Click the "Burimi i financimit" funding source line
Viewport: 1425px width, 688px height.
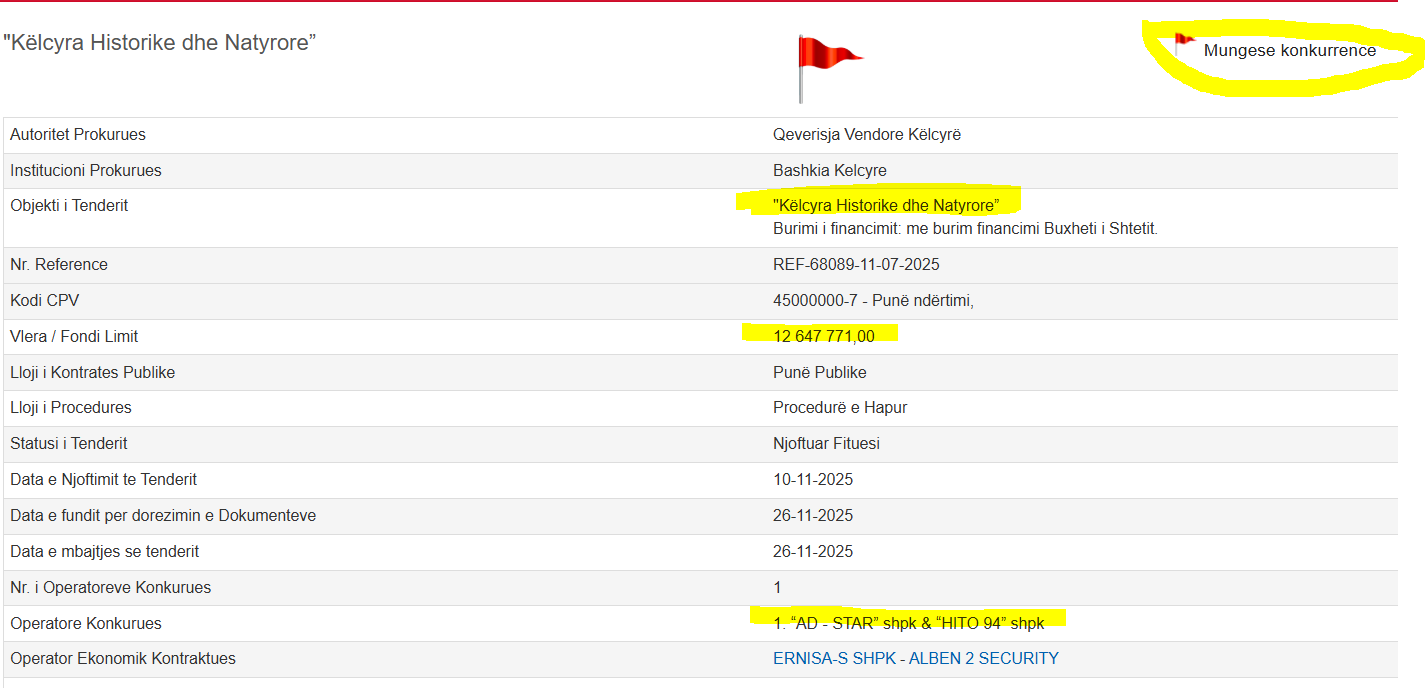(964, 229)
